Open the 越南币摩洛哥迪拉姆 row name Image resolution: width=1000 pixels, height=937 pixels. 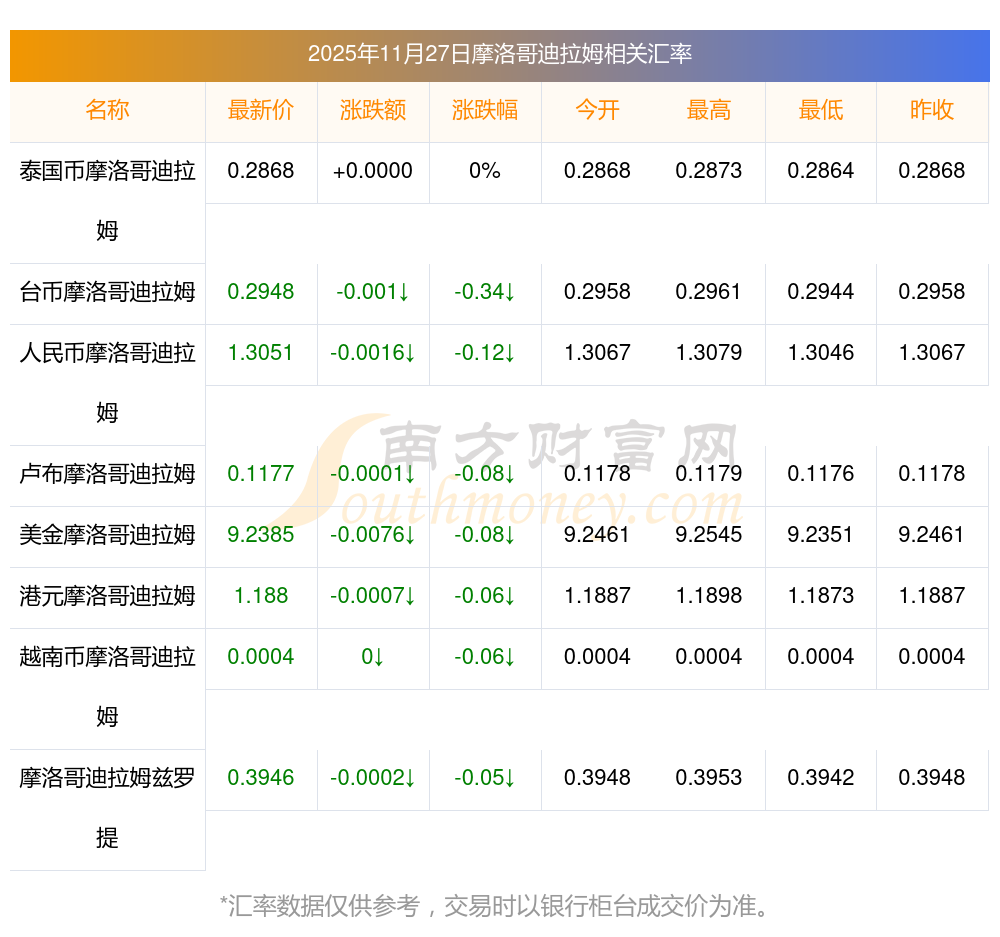pos(107,686)
